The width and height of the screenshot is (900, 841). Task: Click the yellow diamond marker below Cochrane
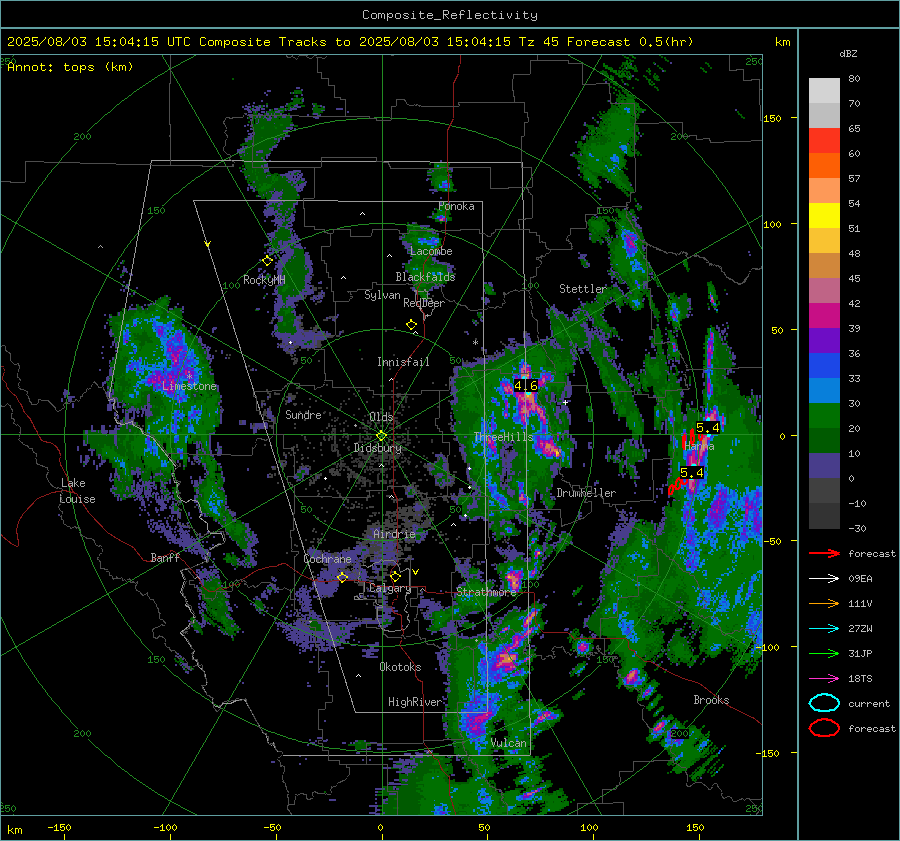point(342,577)
